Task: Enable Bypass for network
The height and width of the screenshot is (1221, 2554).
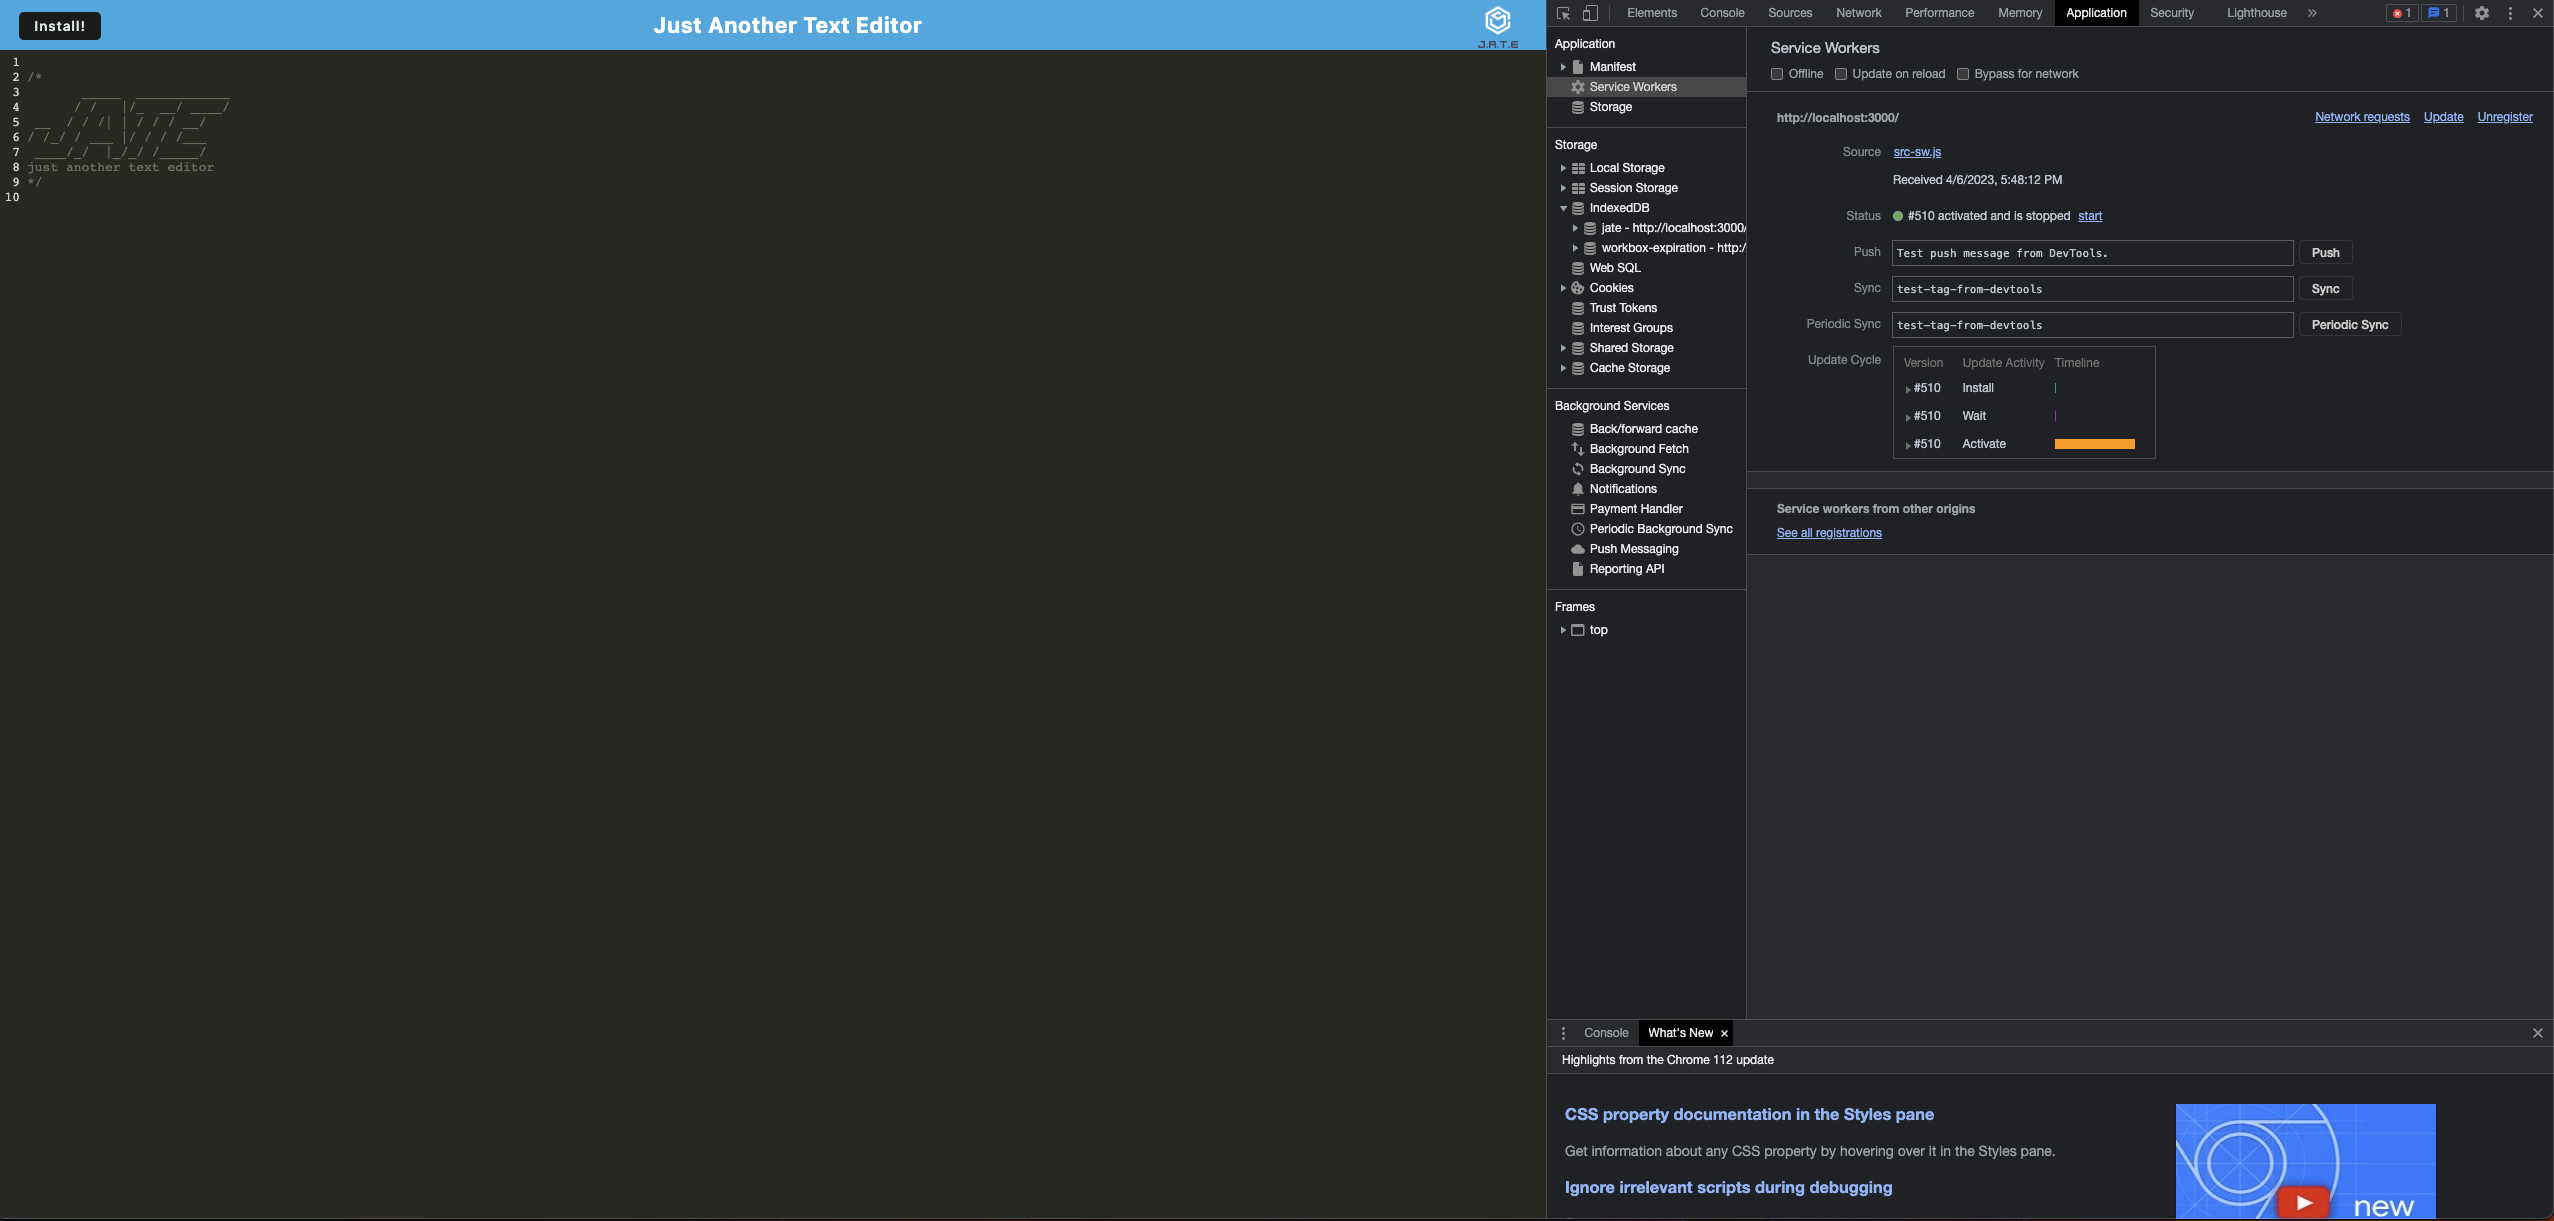Action: (x=1963, y=74)
